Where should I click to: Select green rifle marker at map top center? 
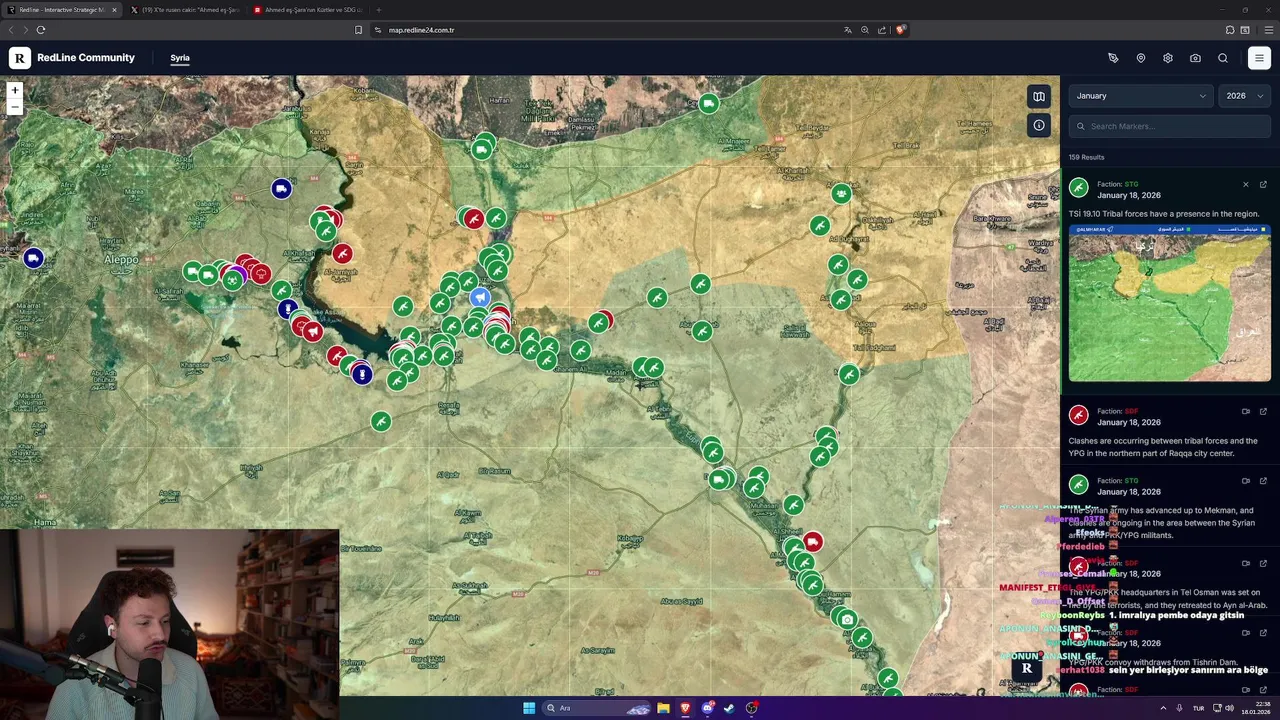click(x=708, y=104)
